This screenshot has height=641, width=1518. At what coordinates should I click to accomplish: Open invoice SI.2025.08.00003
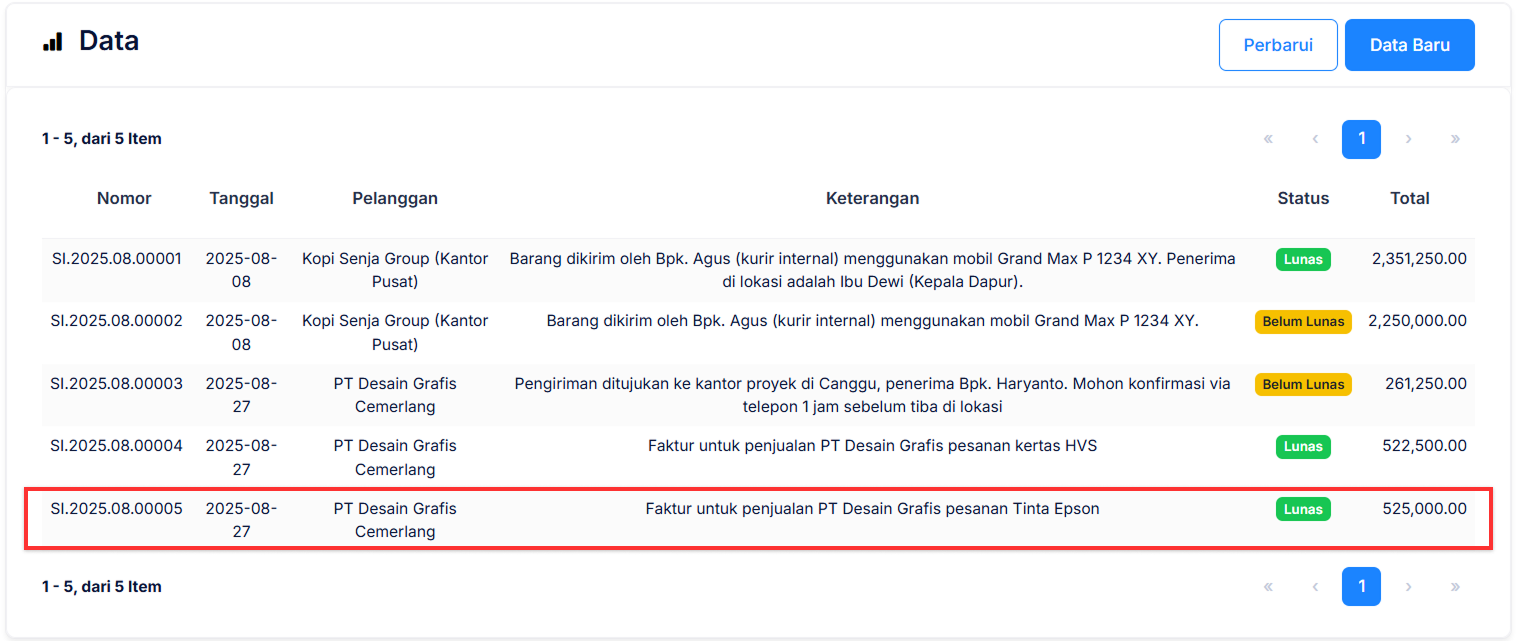click(117, 384)
